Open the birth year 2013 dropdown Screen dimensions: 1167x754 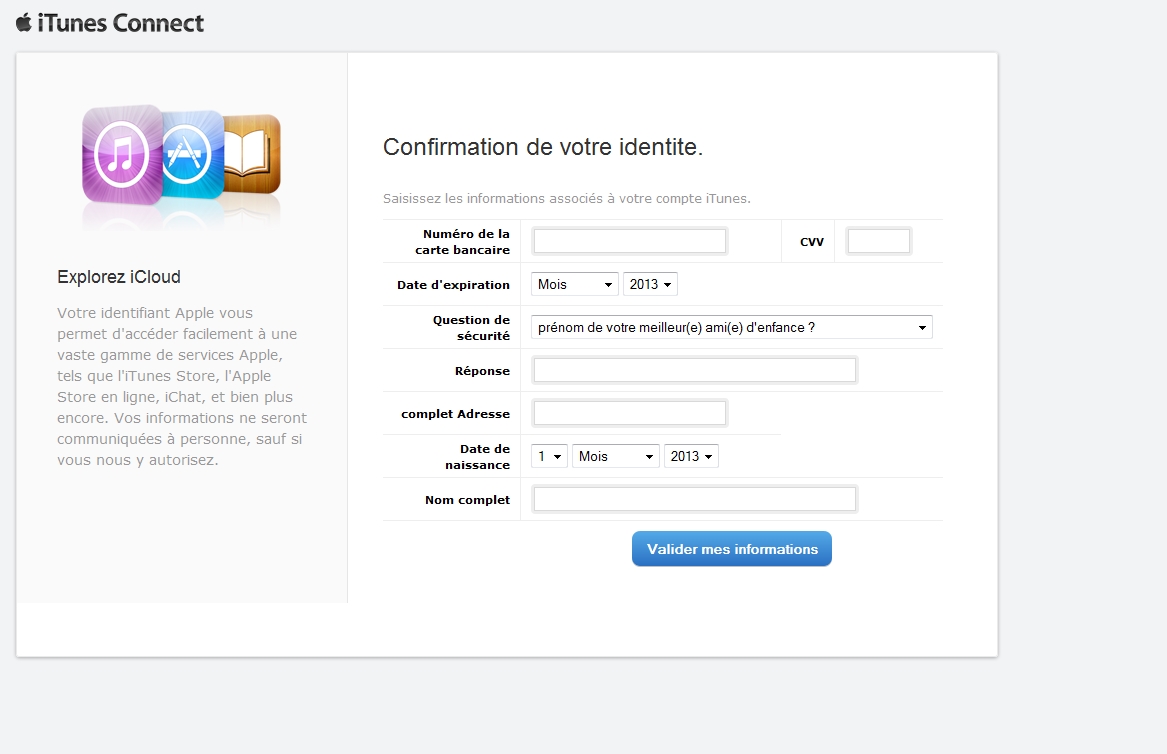(x=691, y=456)
